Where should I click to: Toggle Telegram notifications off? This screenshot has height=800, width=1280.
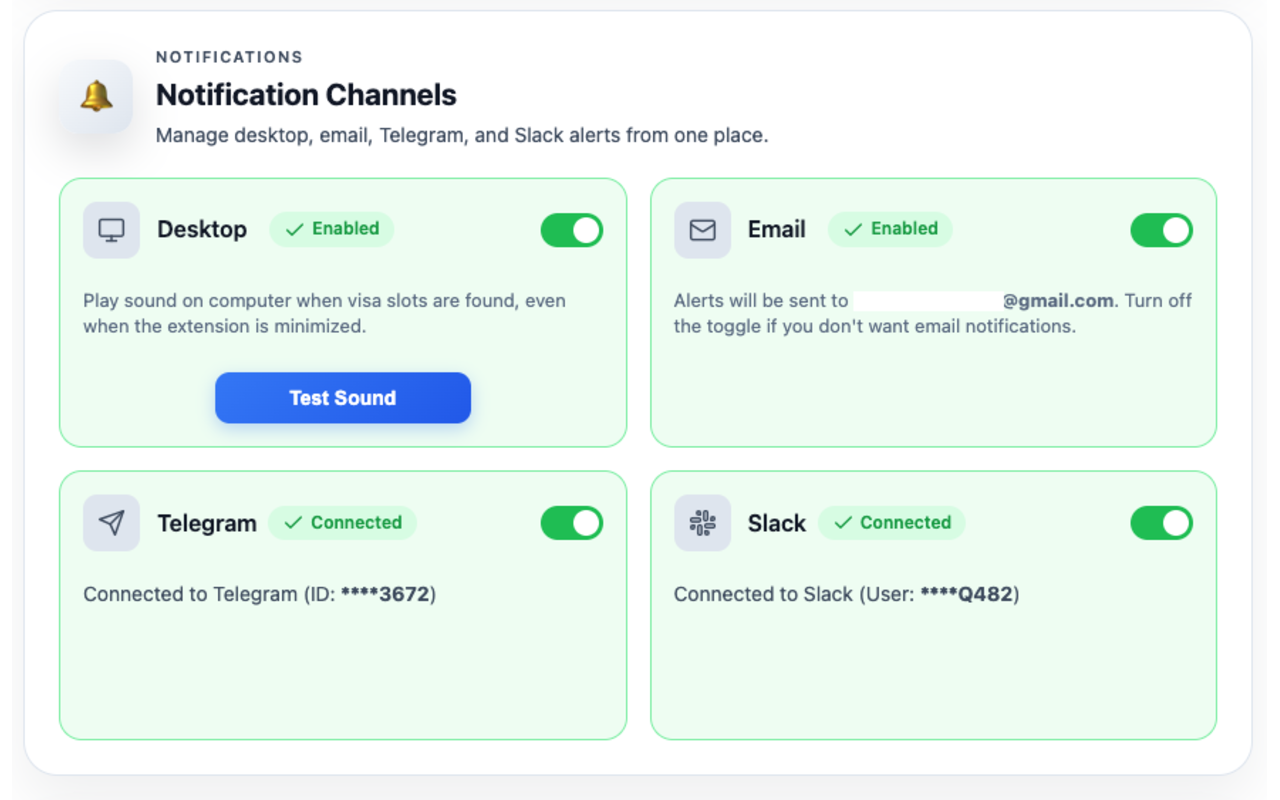(571, 522)
